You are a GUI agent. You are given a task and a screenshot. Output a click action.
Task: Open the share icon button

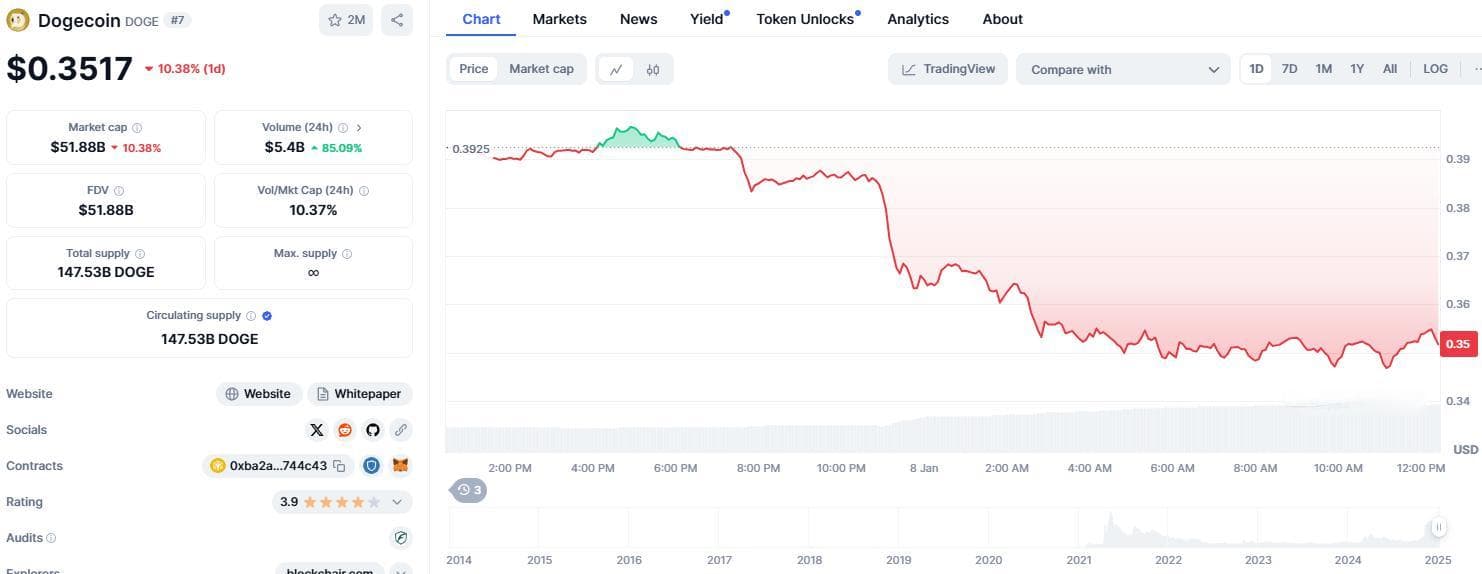pos(397,20)
